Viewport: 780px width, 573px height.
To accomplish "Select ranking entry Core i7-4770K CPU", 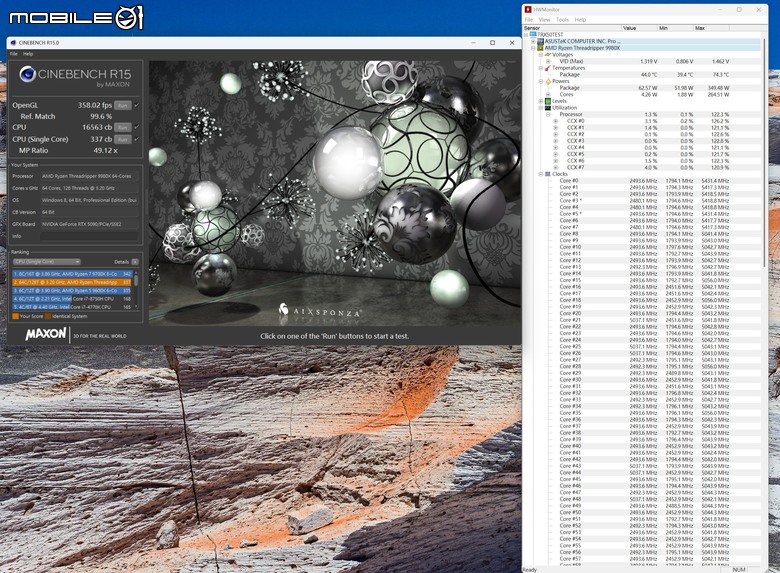I will click(72, 307).
